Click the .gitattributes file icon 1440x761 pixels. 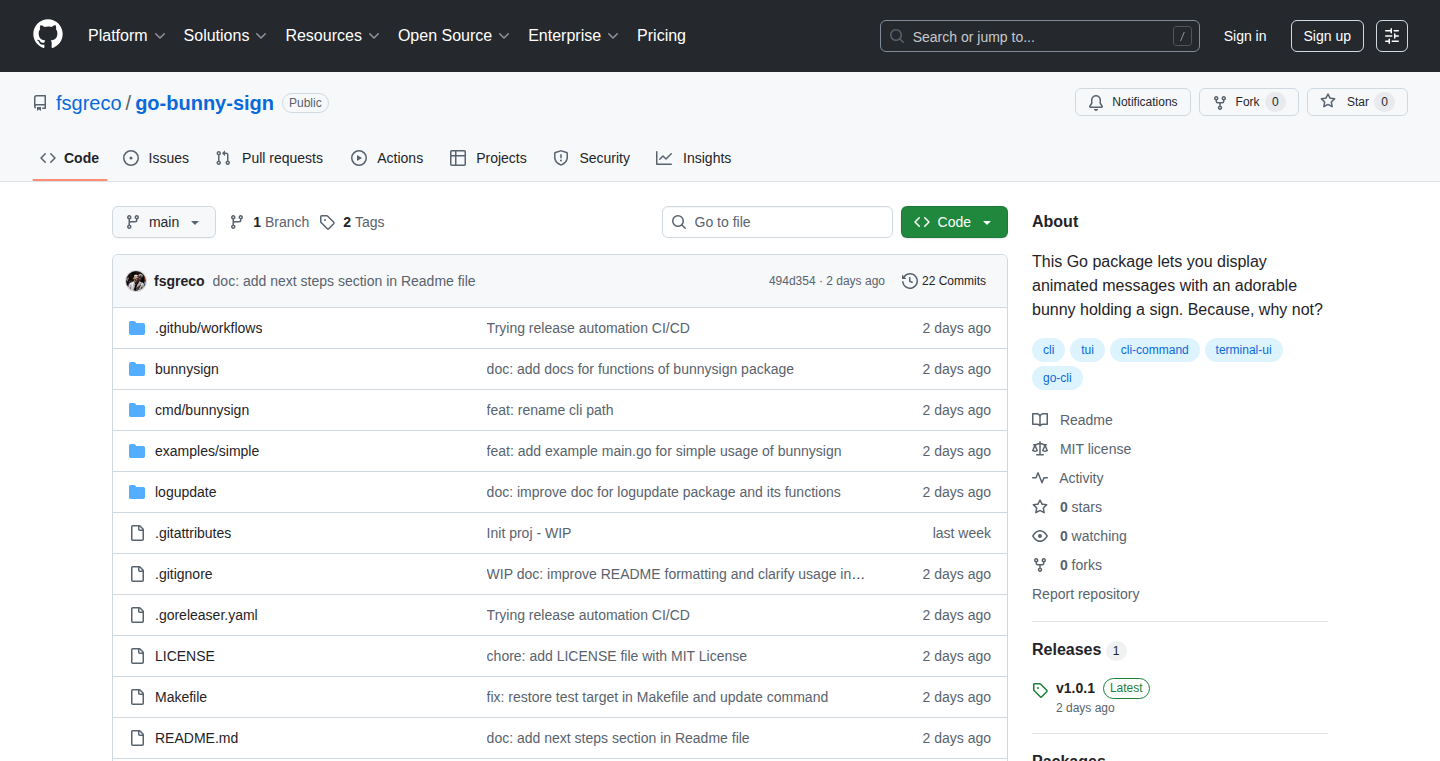(x=137, y=533)
